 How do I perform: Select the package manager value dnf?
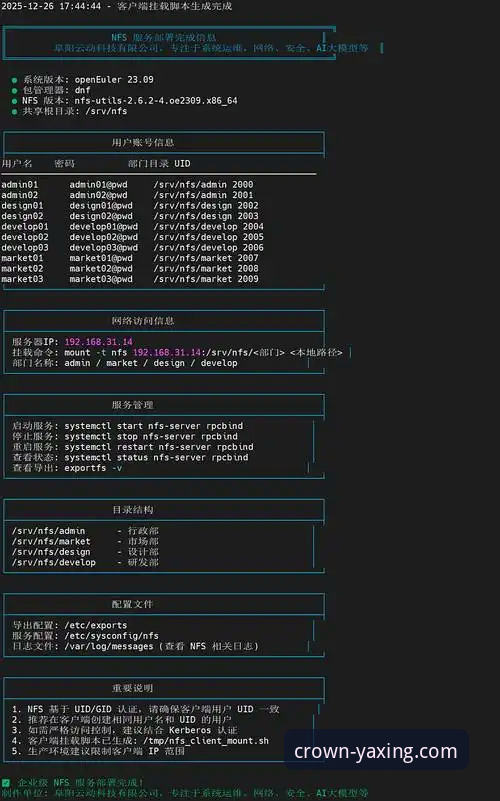click(x=82, y=90)
